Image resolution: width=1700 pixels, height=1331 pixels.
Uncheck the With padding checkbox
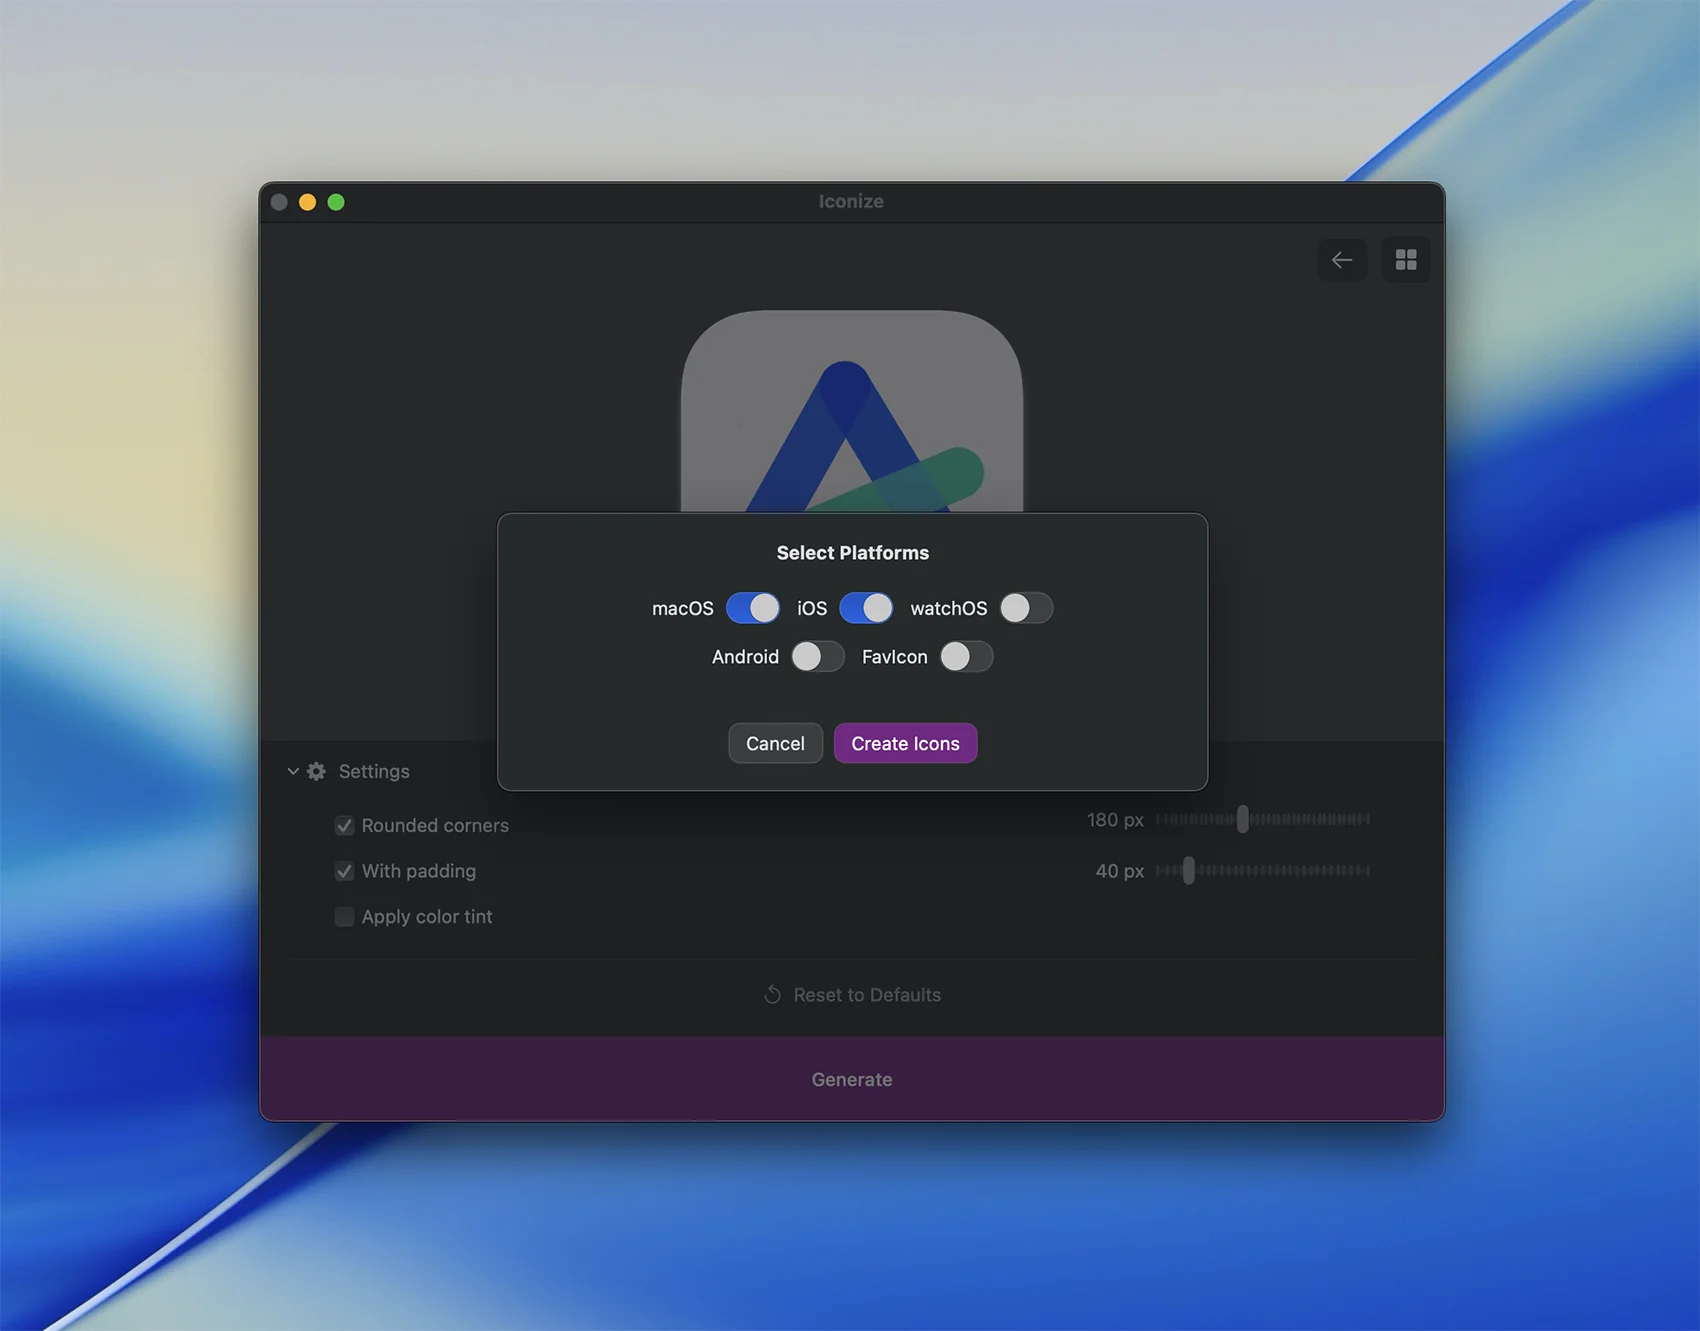[344, 871]
